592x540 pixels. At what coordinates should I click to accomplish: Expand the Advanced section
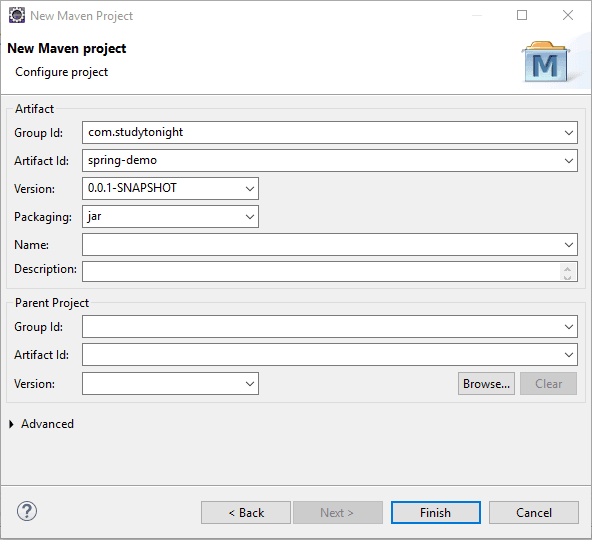coord(11,424)
